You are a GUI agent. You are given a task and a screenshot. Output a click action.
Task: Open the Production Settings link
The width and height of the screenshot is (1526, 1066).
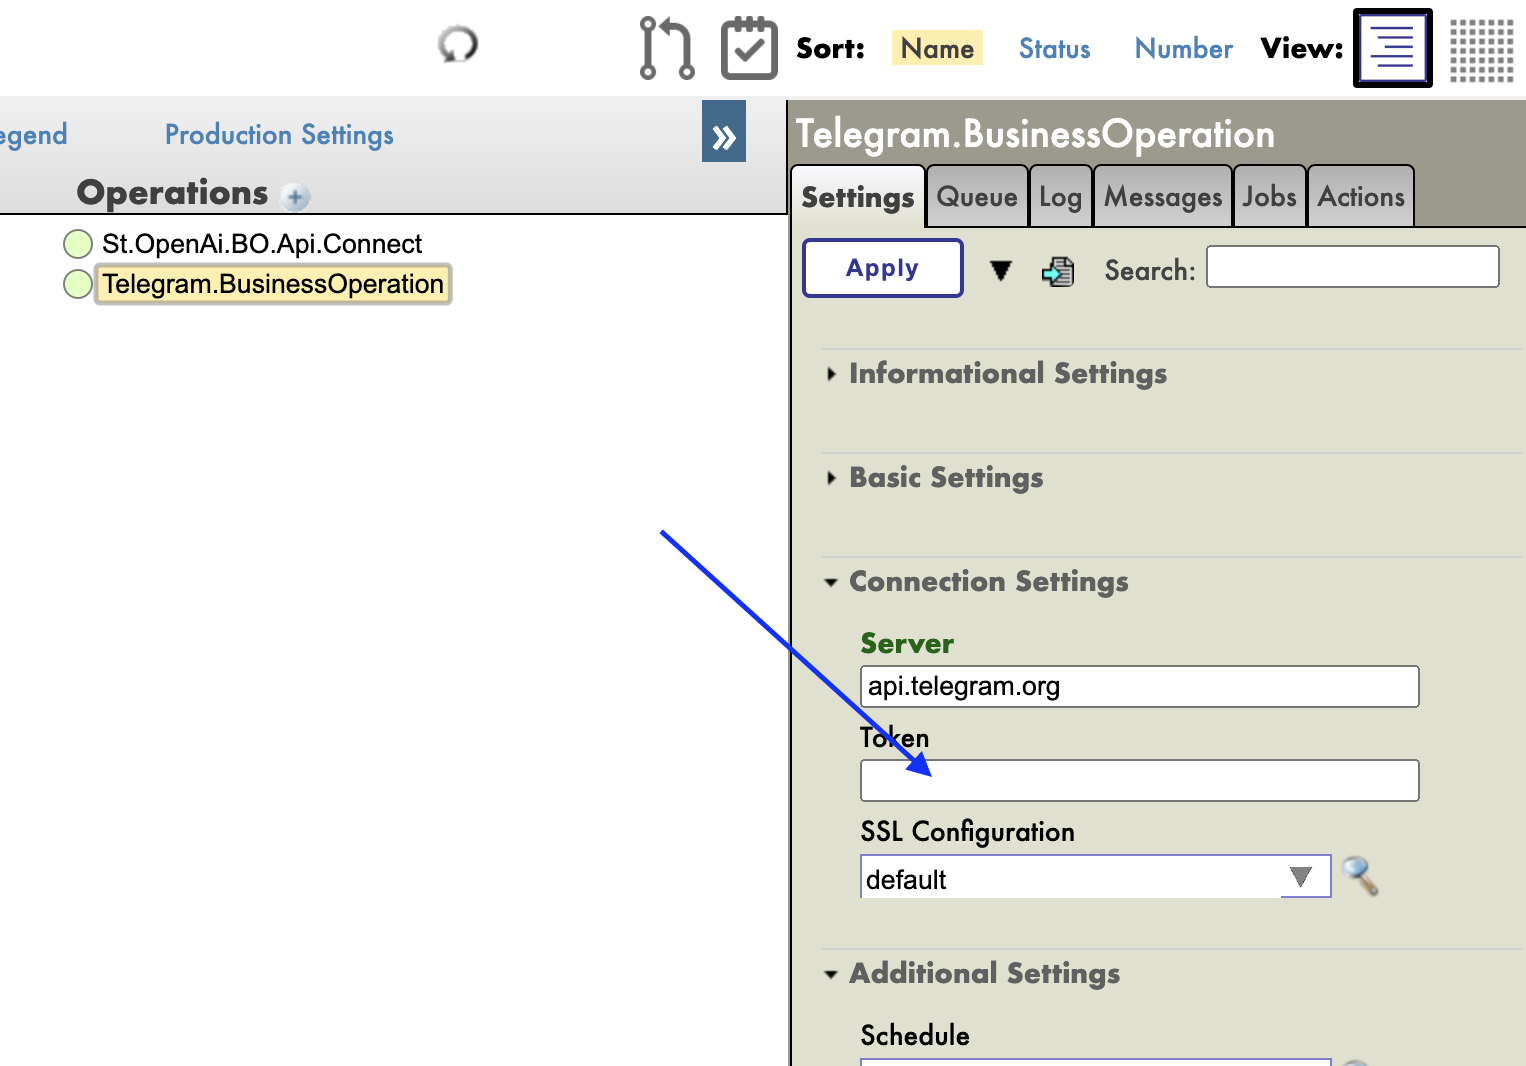[x=279, y=135]
